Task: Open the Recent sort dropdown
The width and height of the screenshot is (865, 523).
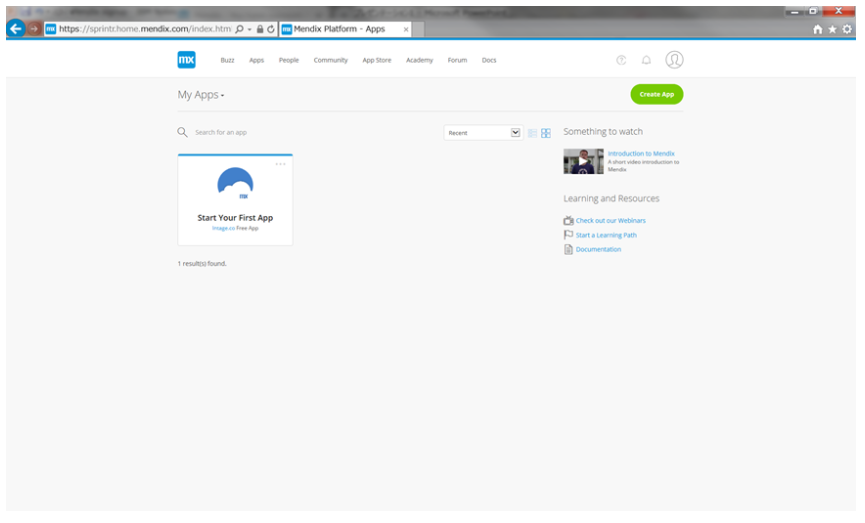Action: (x=483, y=132)
